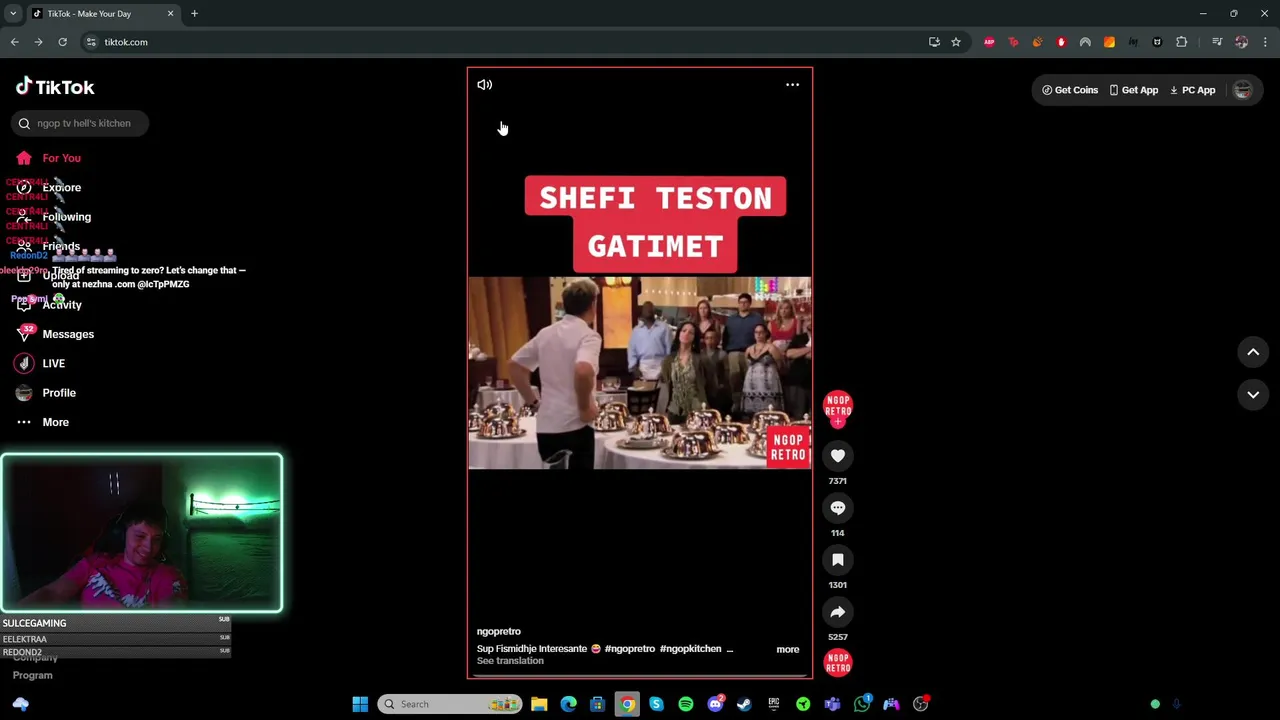Screen dimensions: 1280x720
Task: Open the Chrome profile avatar
Action: coord(1241,42)
